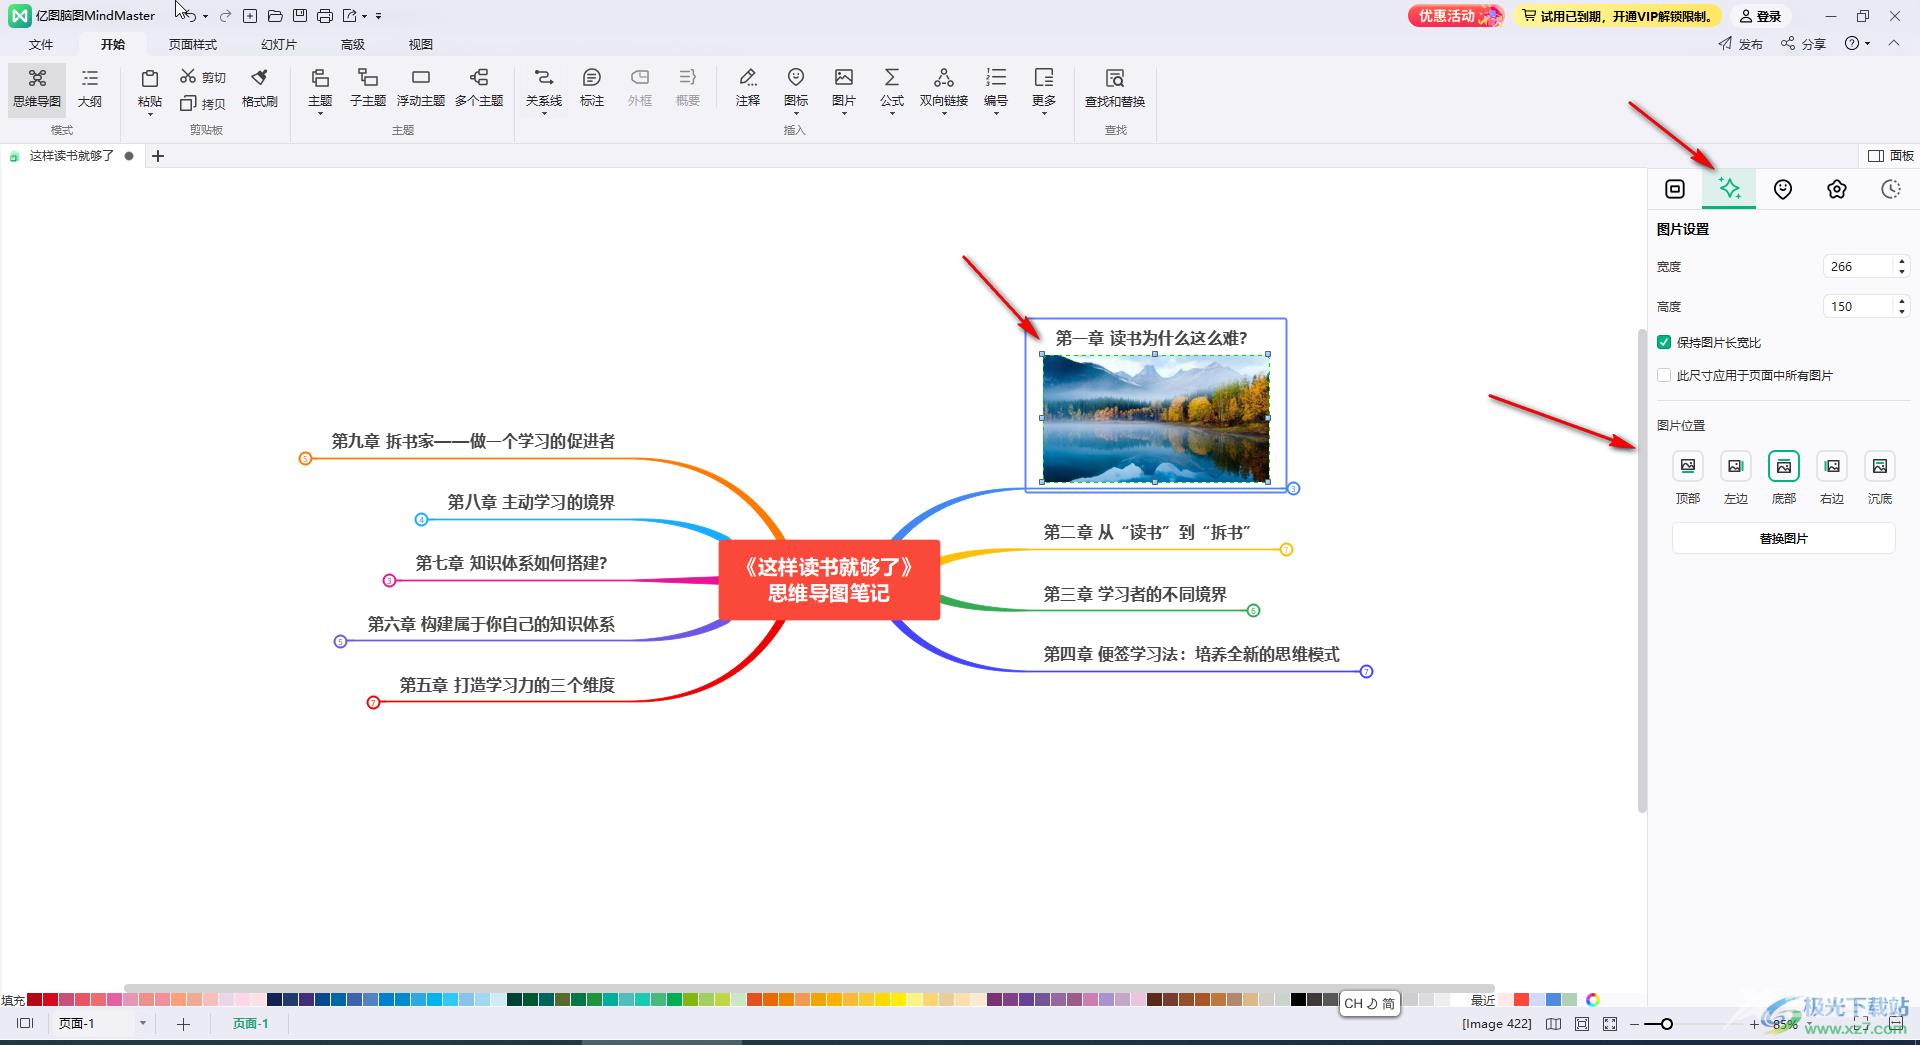The image size is (1920, 1045).
Task: Click the save icon in title bar
Action: click(x=300, y=16)
